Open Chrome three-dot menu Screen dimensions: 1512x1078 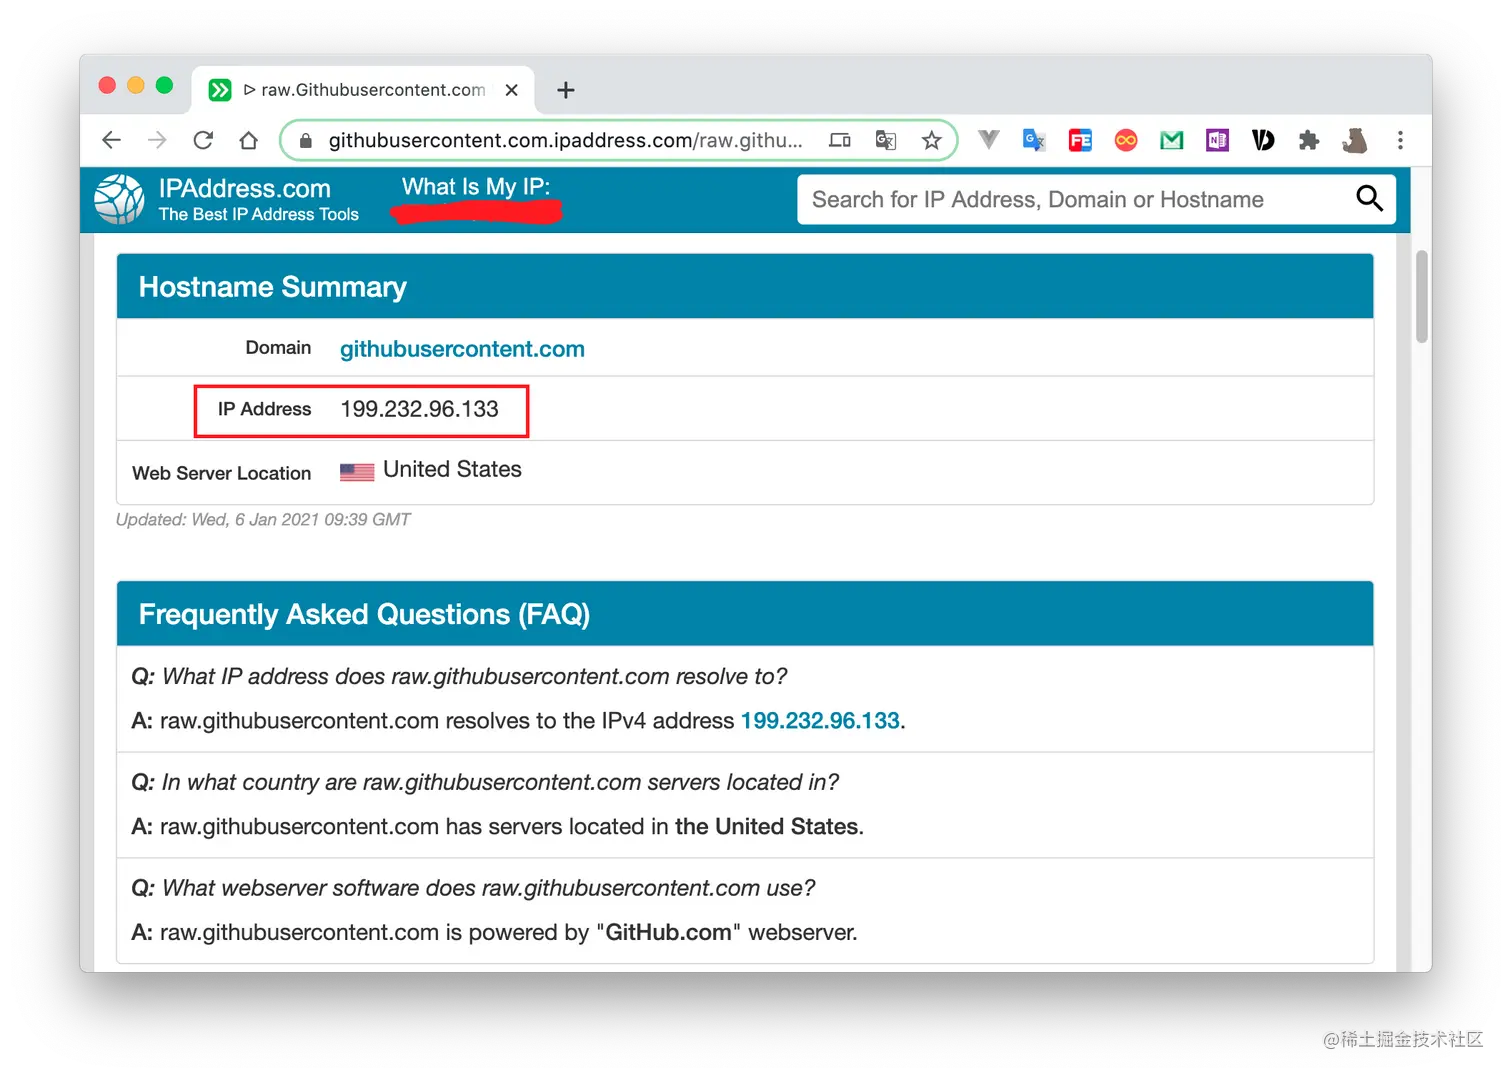point(1400,140)
